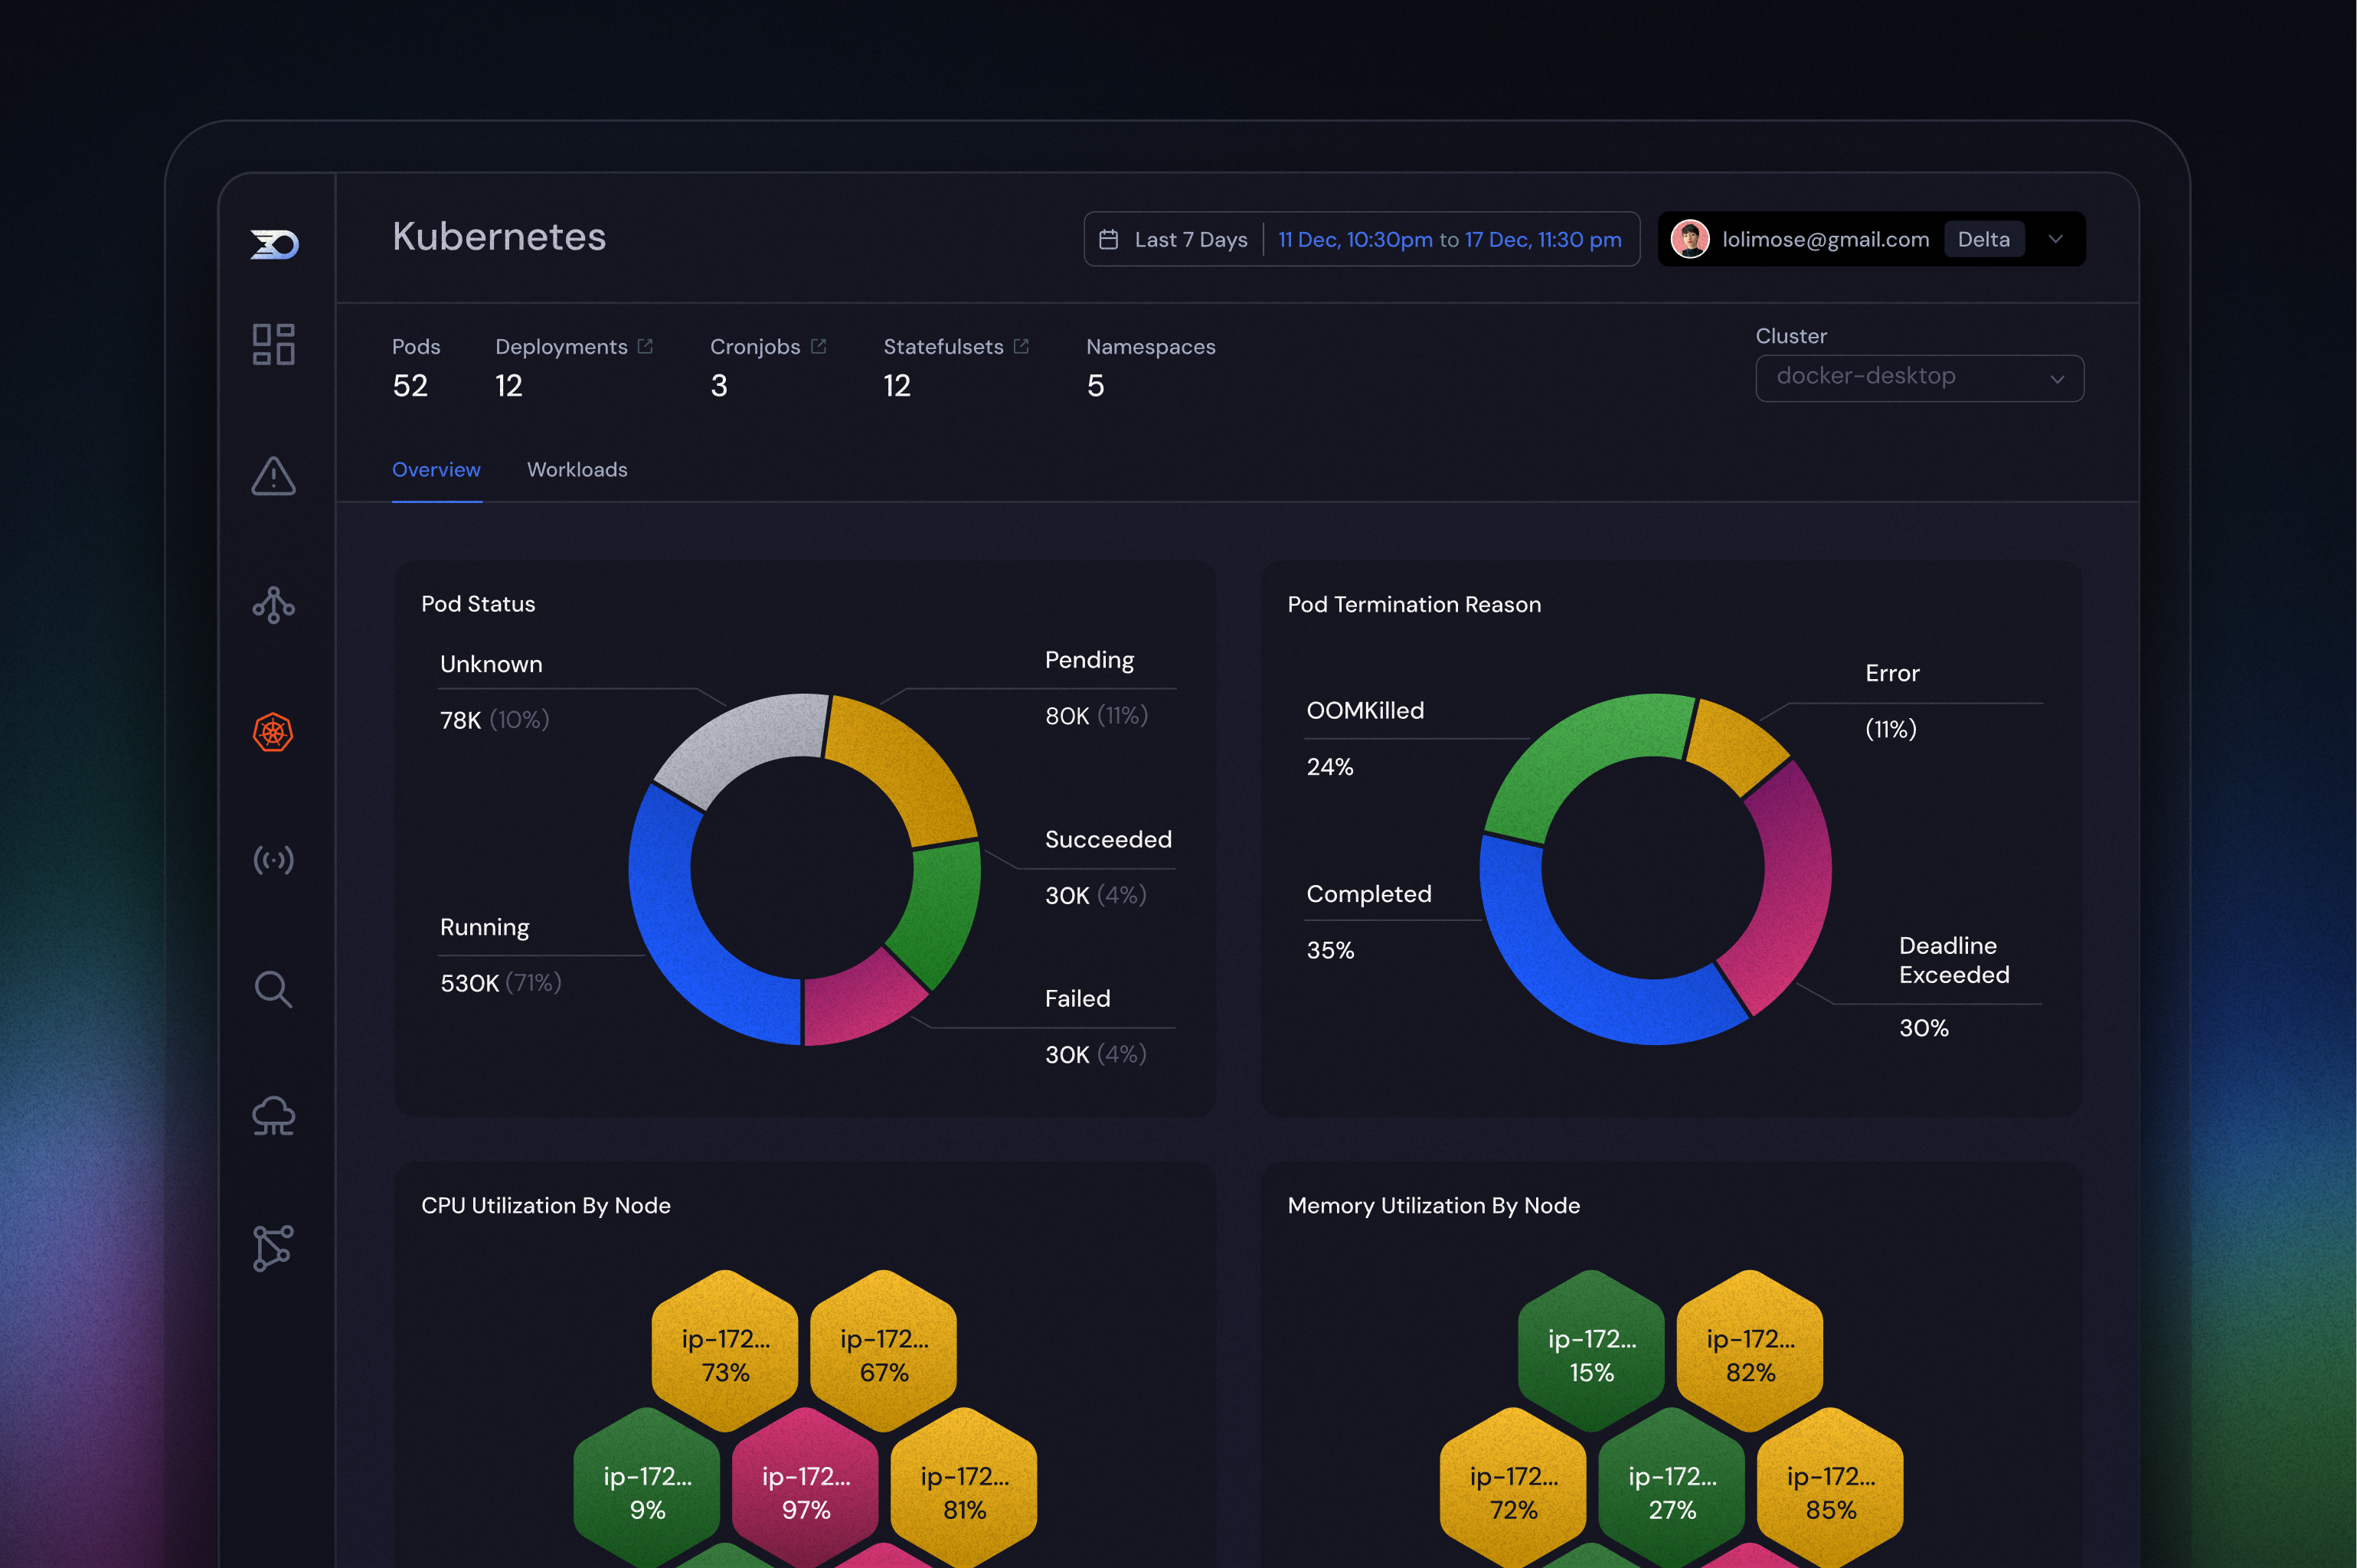Switch to the Workloads tab
The height and width of the screenshot is (1568, 2357).
click(x=577, y=470)
